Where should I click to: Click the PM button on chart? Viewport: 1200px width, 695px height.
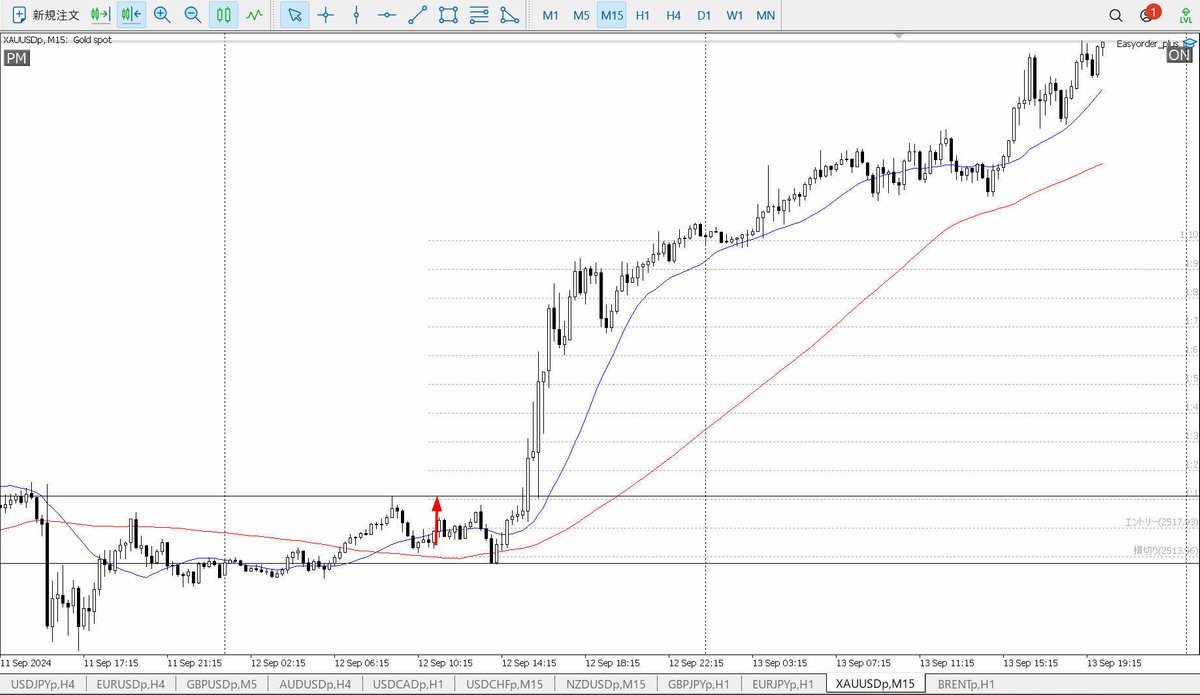(x=16, y=58)
